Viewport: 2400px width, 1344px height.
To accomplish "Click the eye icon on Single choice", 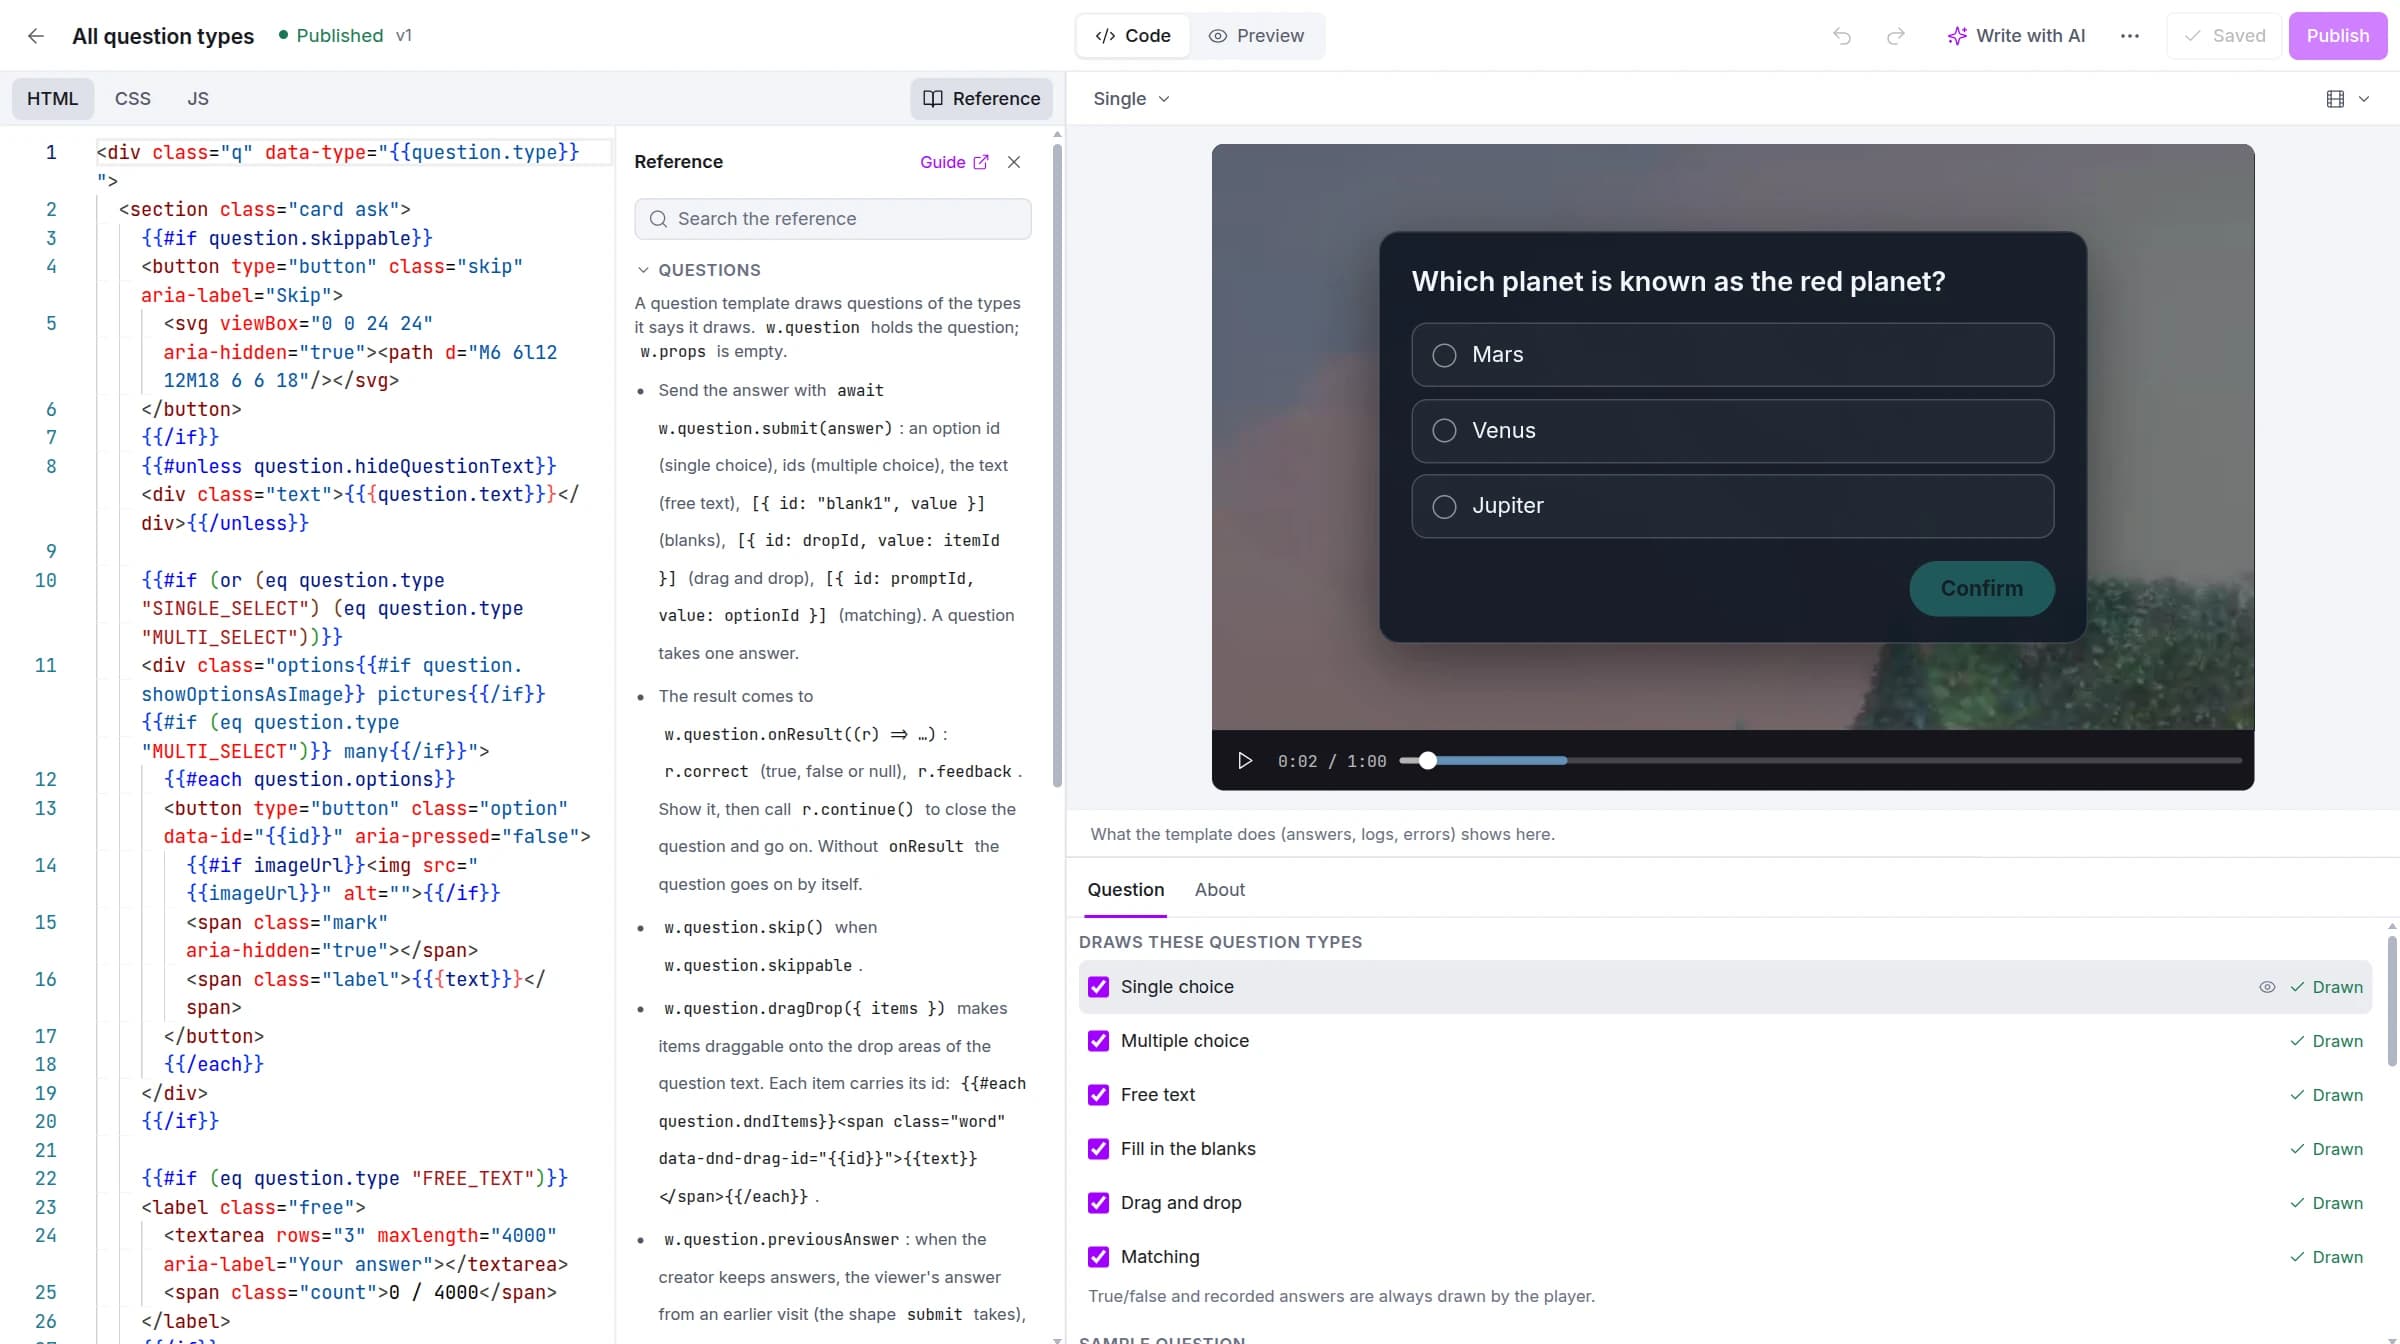I will pyautogui.click(x=2267, y=987).
